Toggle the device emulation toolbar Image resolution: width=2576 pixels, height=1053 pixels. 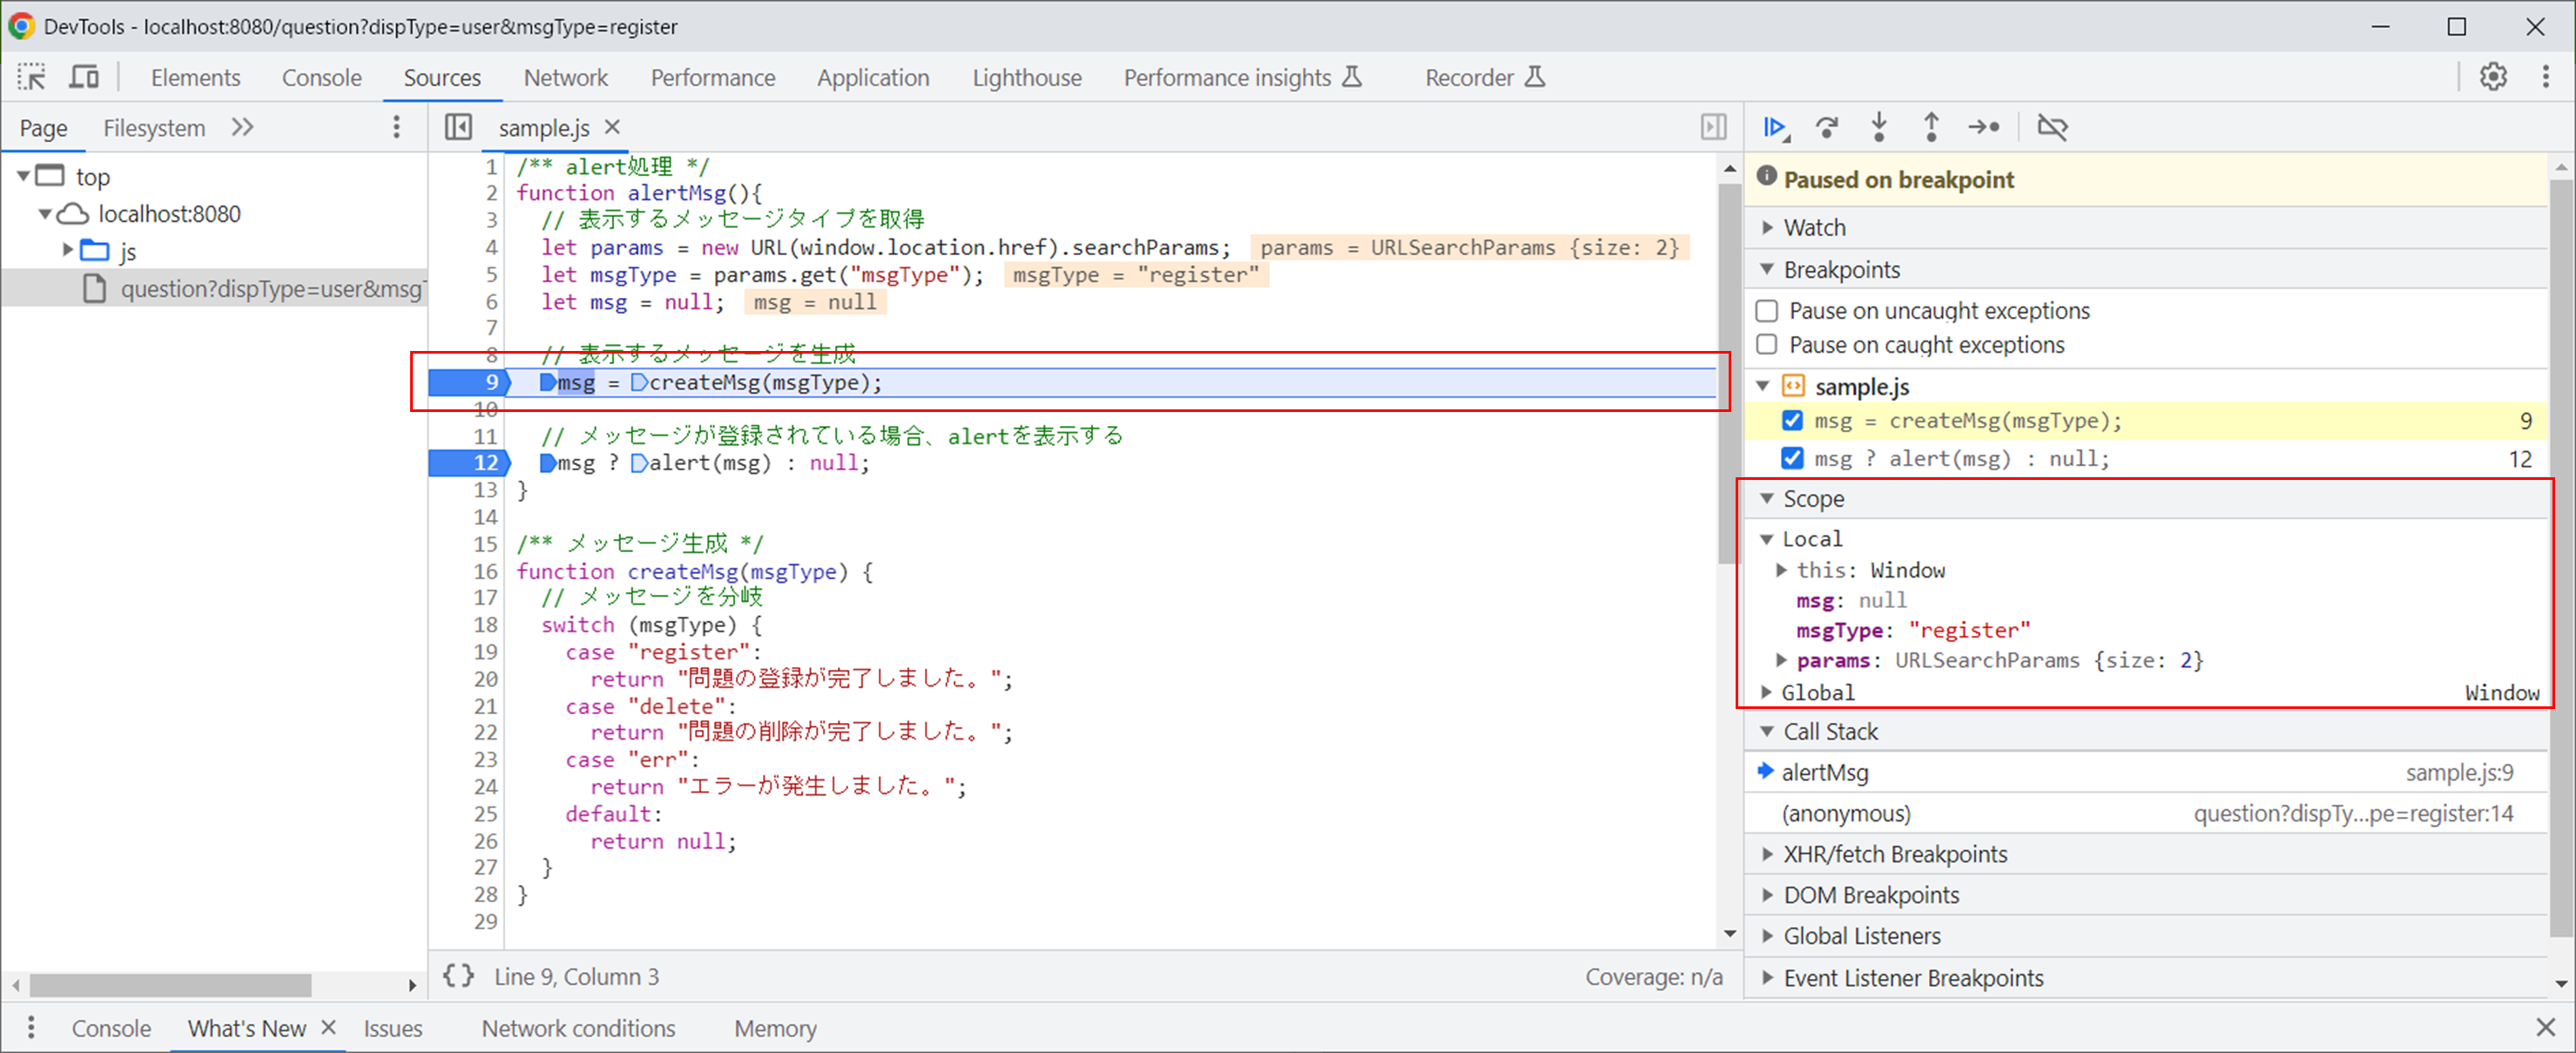[x=84, y=76]
